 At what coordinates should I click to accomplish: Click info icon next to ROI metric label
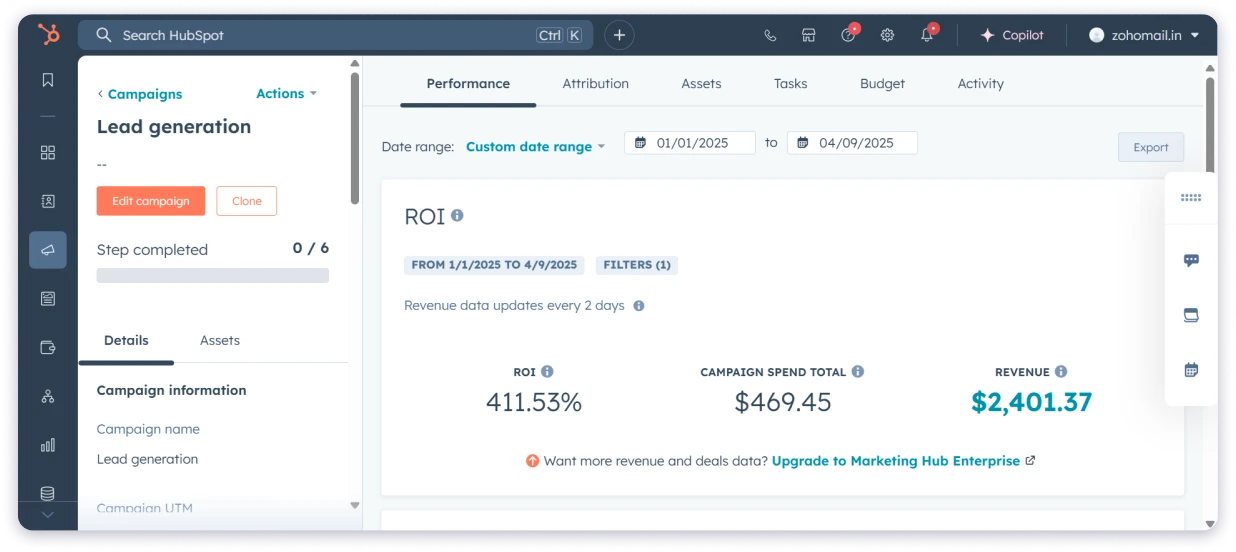[547, 371]
